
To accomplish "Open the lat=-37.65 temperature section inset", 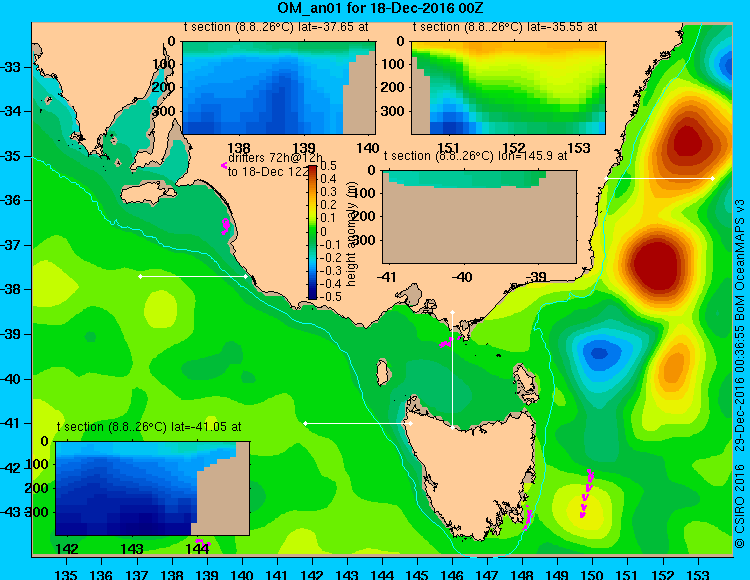I will tap(279, 88).
